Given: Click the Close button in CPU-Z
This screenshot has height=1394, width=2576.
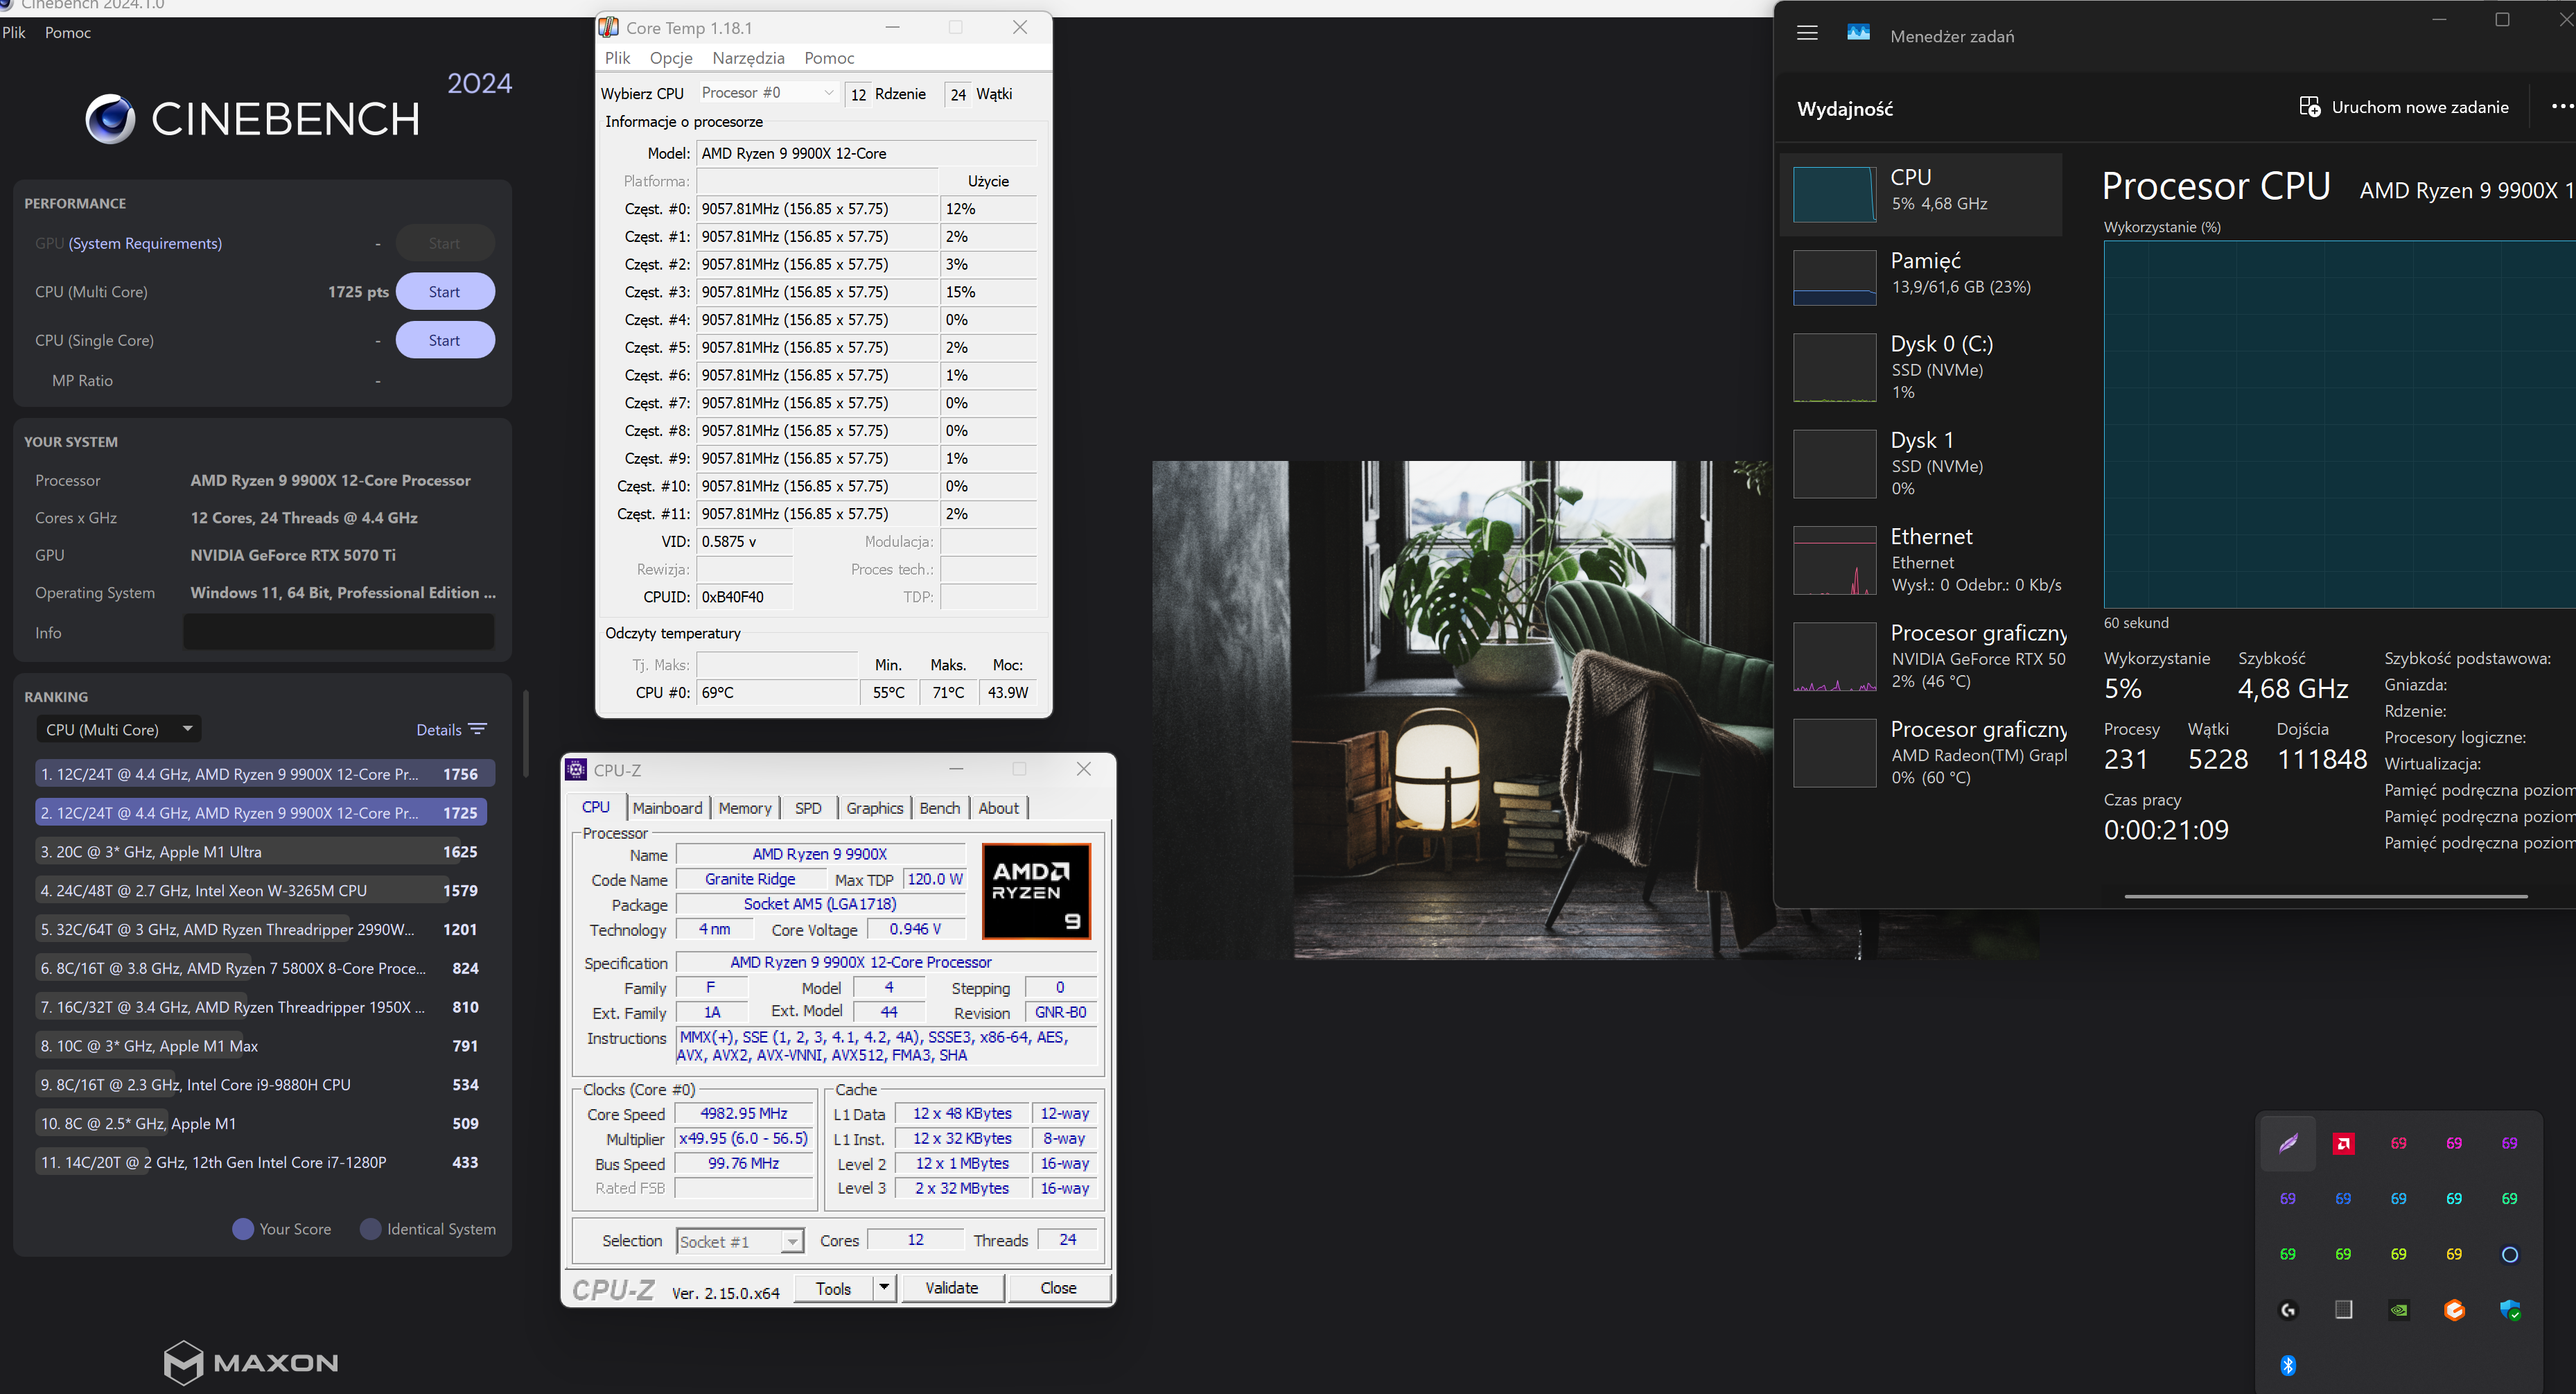Looking at the screenshot, I should (x=1058, y=1287).
